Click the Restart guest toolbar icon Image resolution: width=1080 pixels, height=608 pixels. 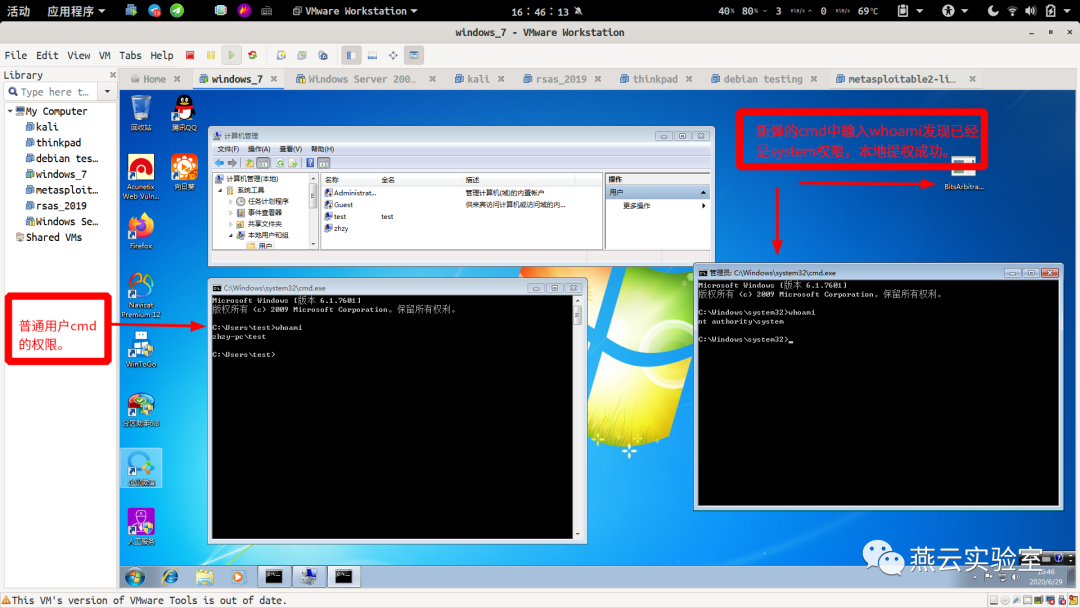pyautogui.click(x=253, y=55)
